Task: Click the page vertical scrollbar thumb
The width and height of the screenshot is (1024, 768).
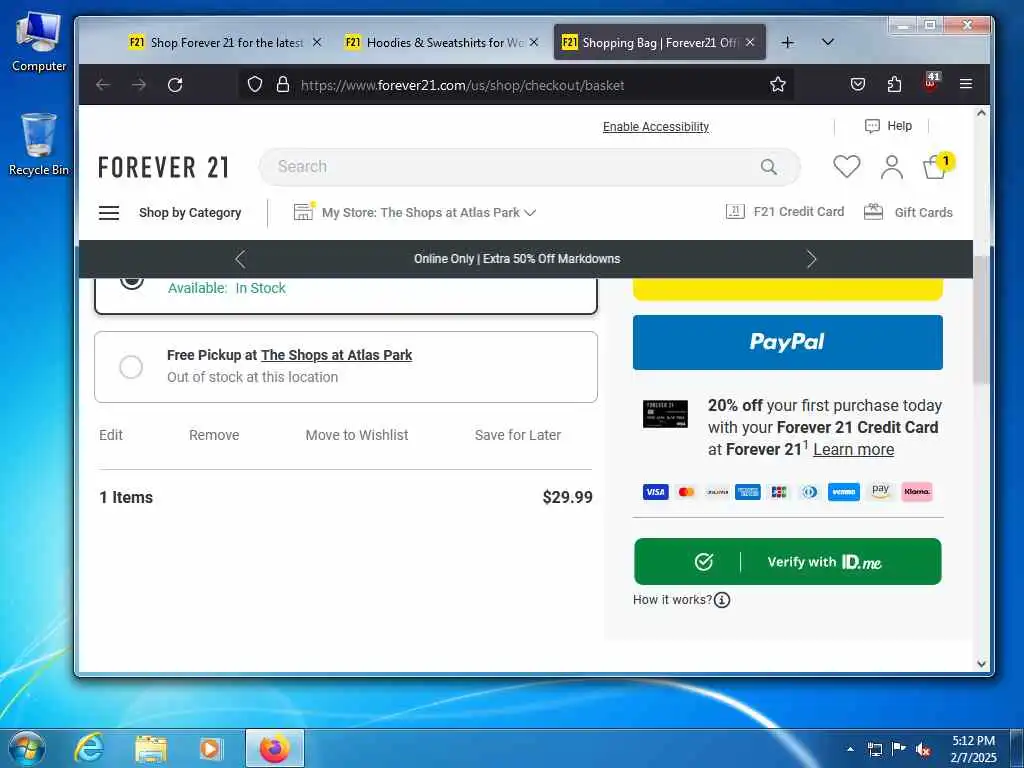Action: click(x=981, y=318)
